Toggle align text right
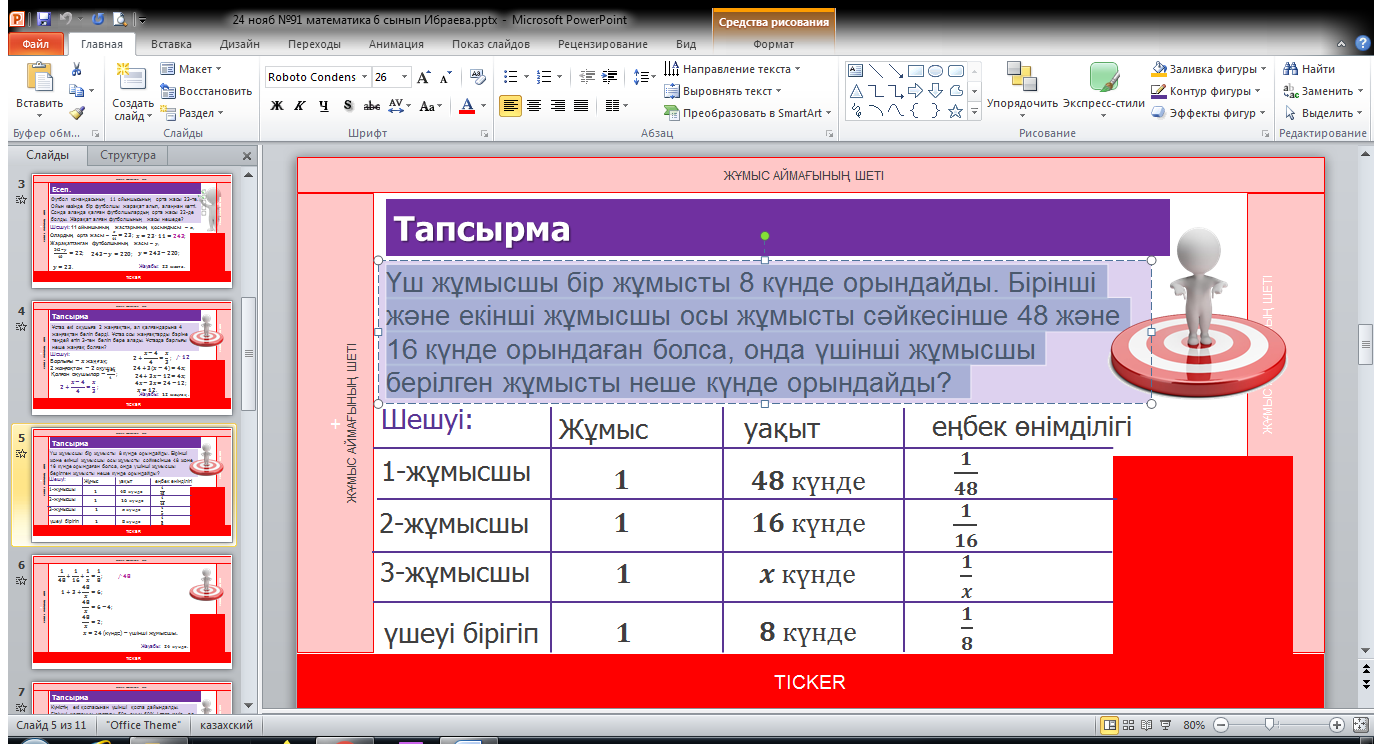1382x744 pixels. (x=557, y=106)
